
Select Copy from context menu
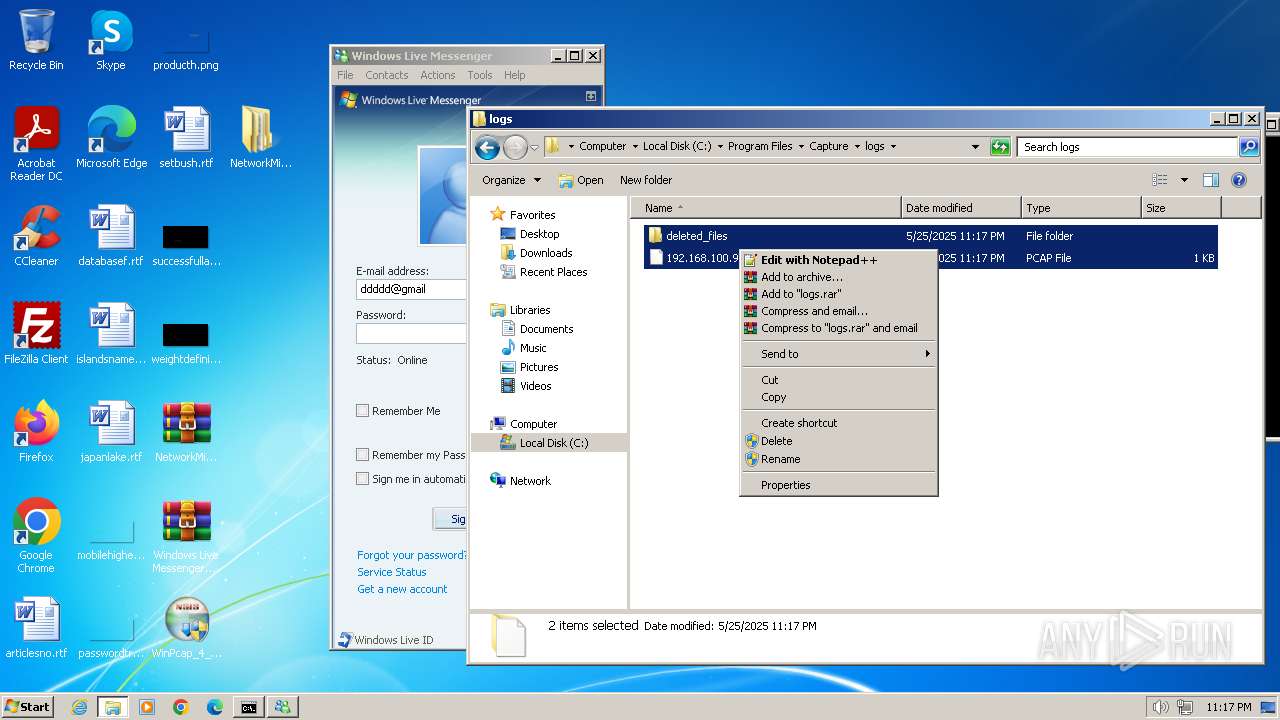tap(838, 397)
